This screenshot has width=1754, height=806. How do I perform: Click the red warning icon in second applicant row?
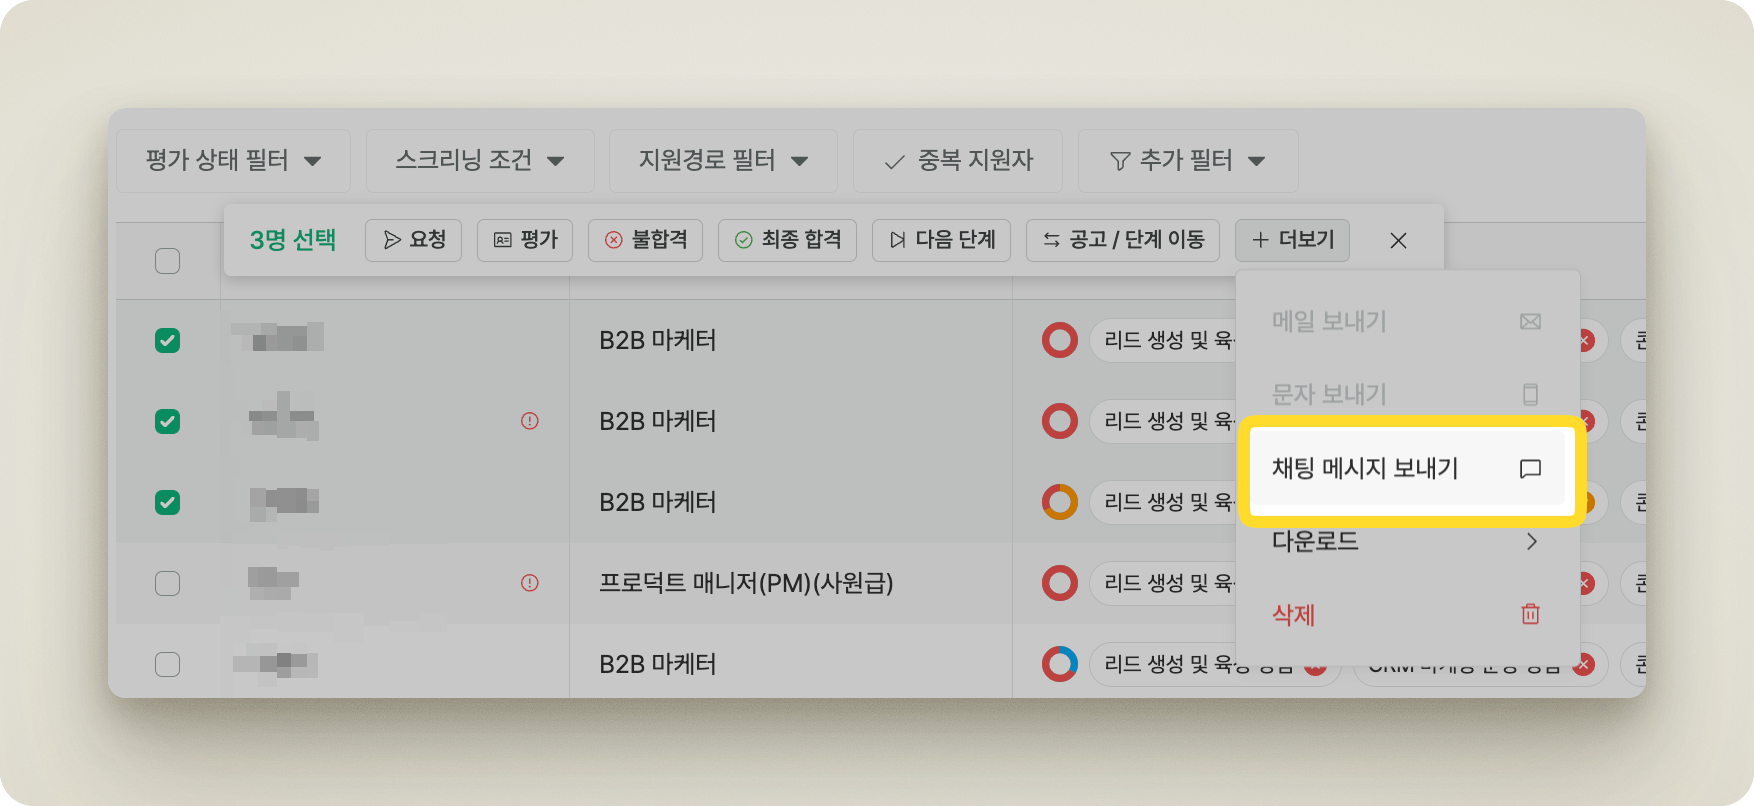coord(530,421)
